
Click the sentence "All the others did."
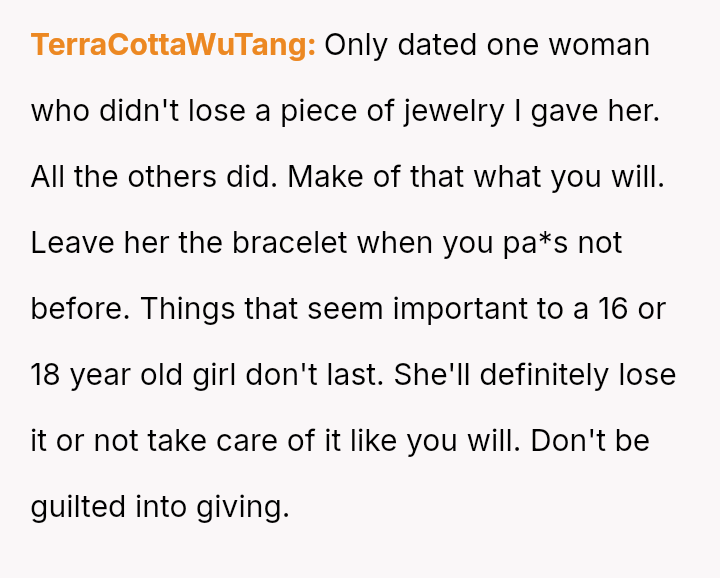coord(152,177)
